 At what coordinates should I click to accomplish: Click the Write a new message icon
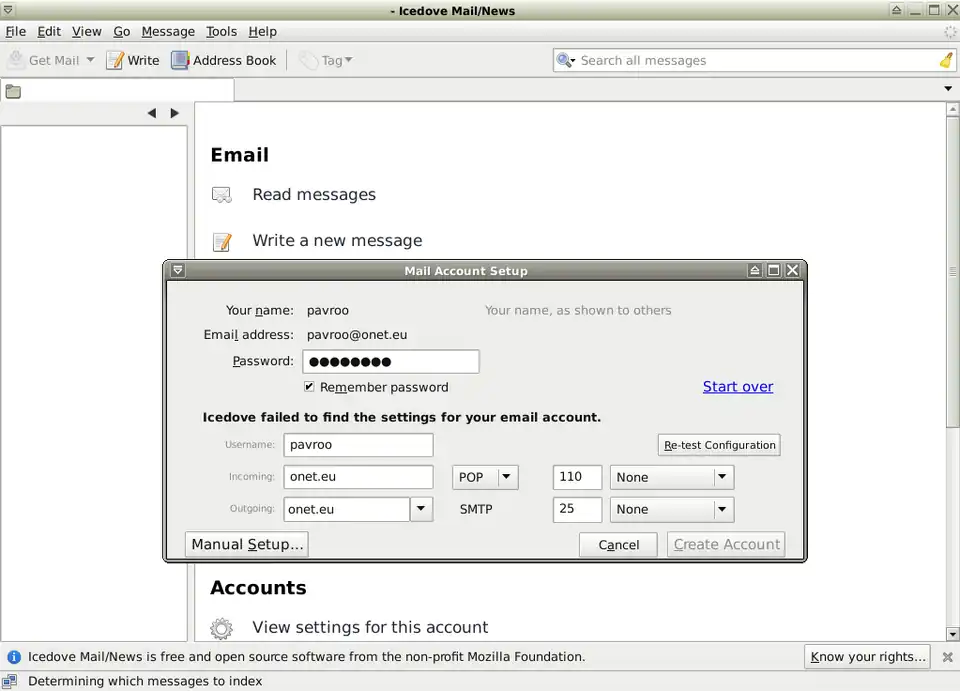point(222,241)
